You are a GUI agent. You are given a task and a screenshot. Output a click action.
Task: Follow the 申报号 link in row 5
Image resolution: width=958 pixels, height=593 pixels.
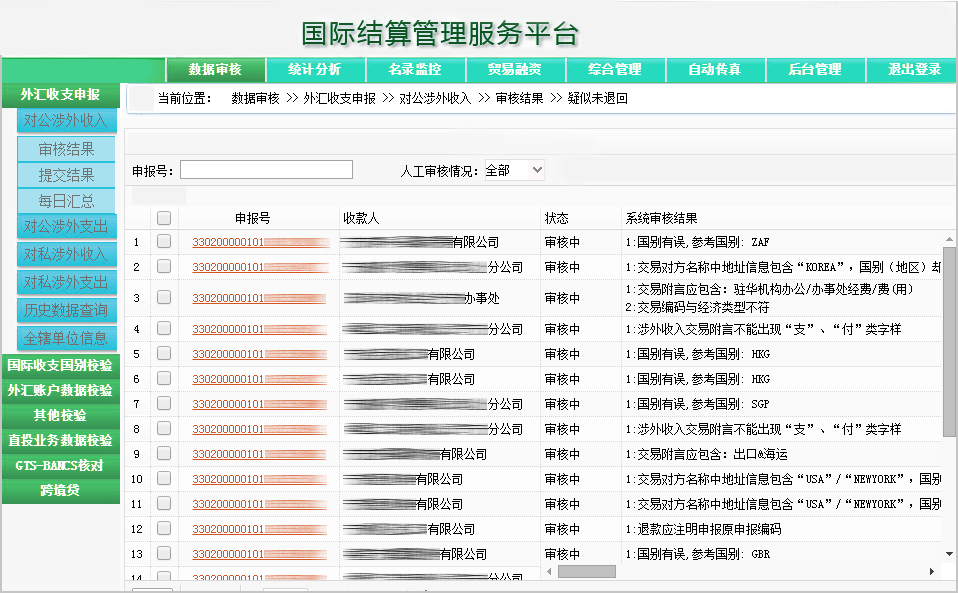pyautogui.click(x=260, y=354)
